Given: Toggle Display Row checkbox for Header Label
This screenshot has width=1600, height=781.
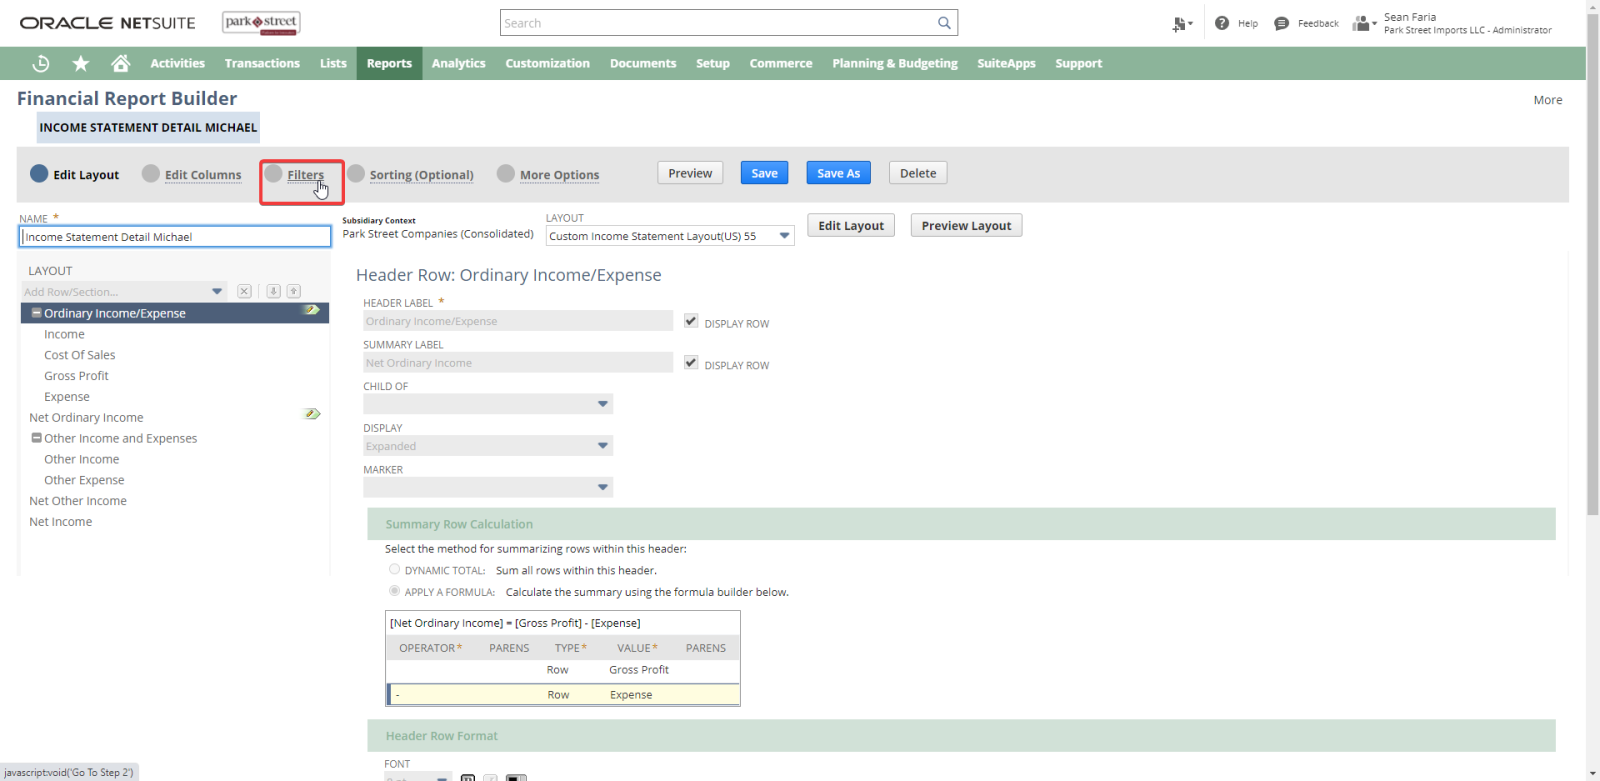Looking at the screenshot, I should (691, 321).
